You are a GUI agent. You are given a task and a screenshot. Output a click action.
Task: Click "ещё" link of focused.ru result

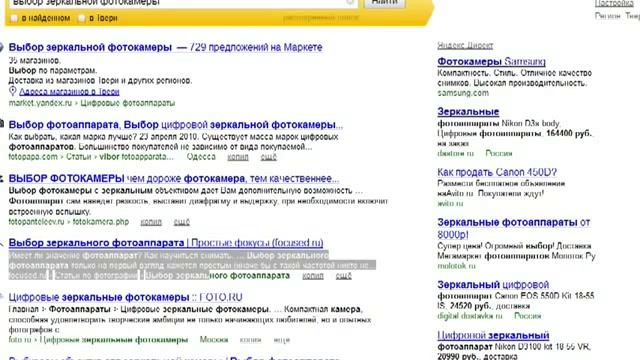[343, 276]
